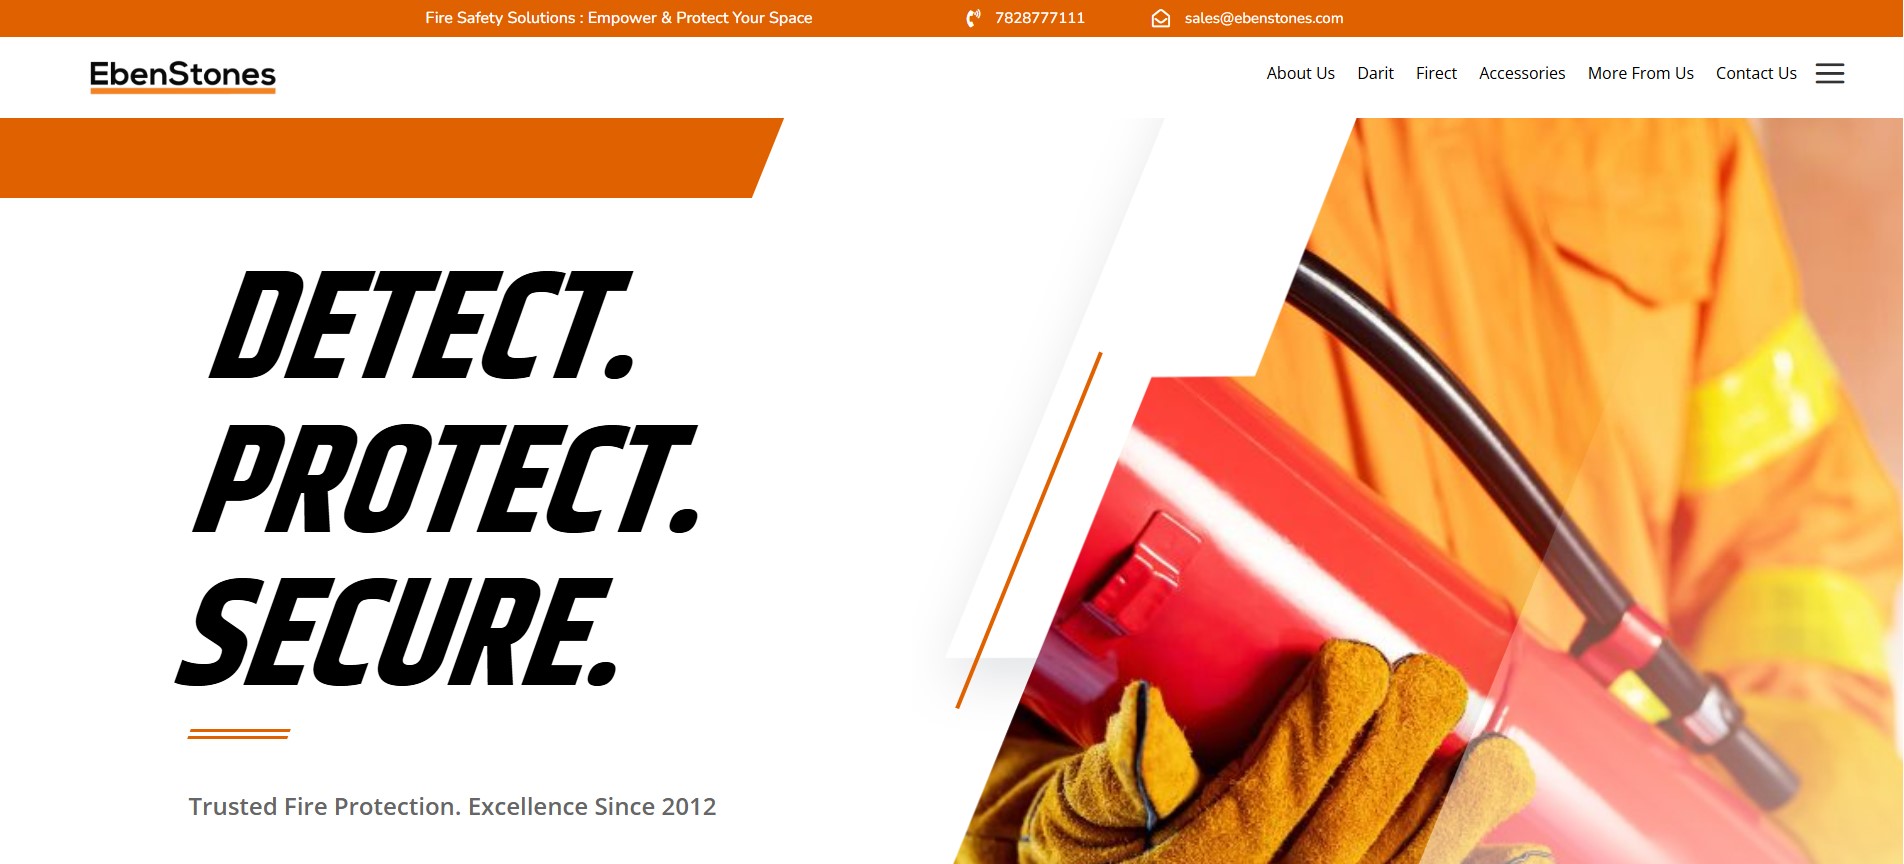Call phone number 7828777111
The image size is (1904, 864).
[1040, 18]
